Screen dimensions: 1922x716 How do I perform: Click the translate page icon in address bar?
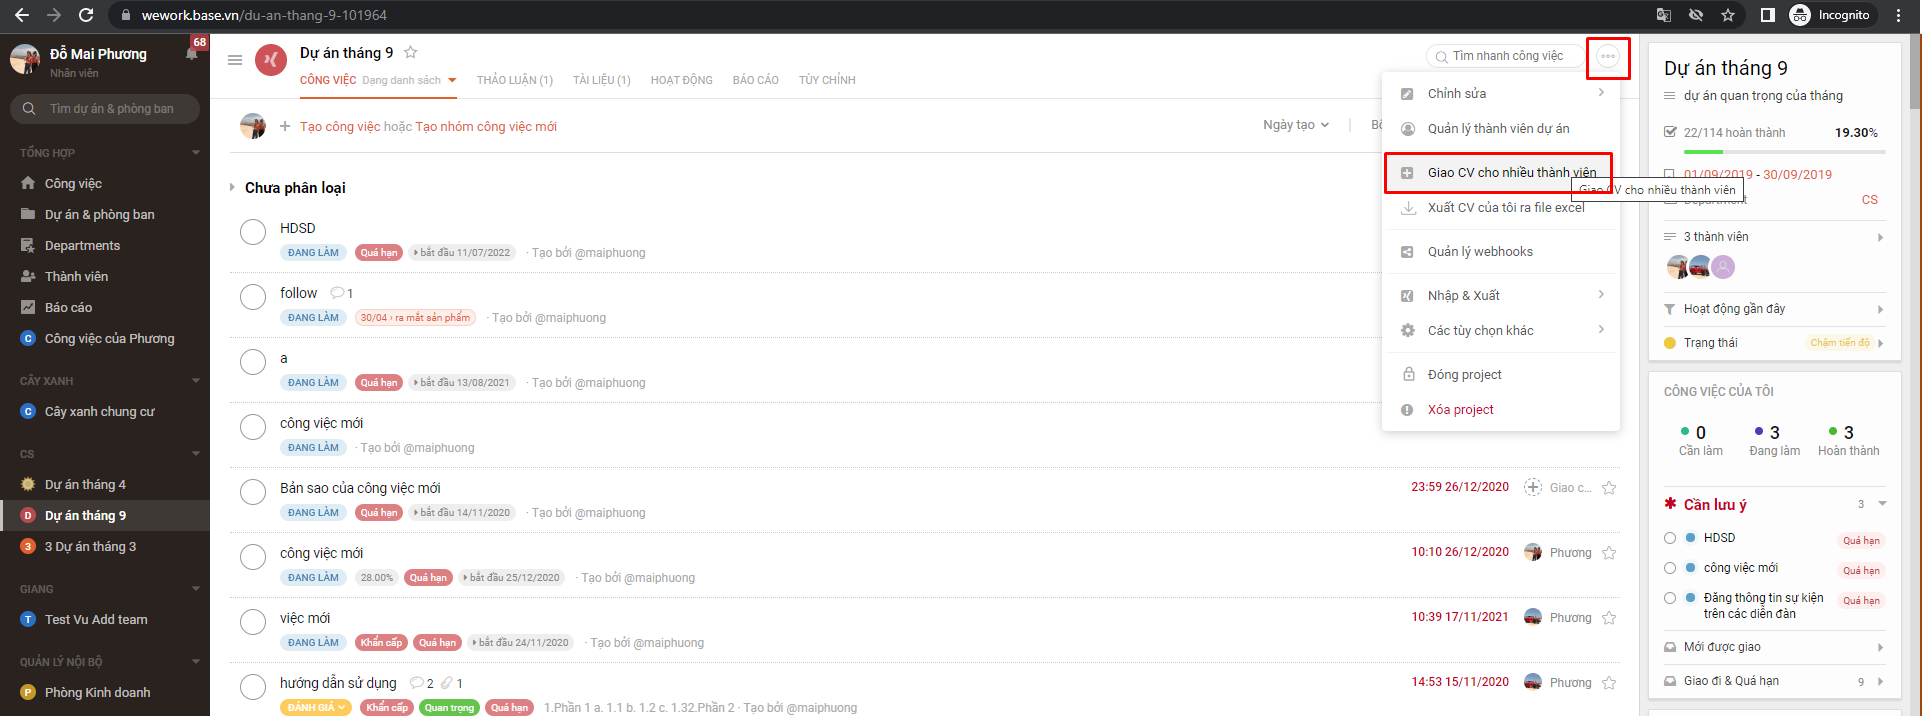coord(1664,15)
